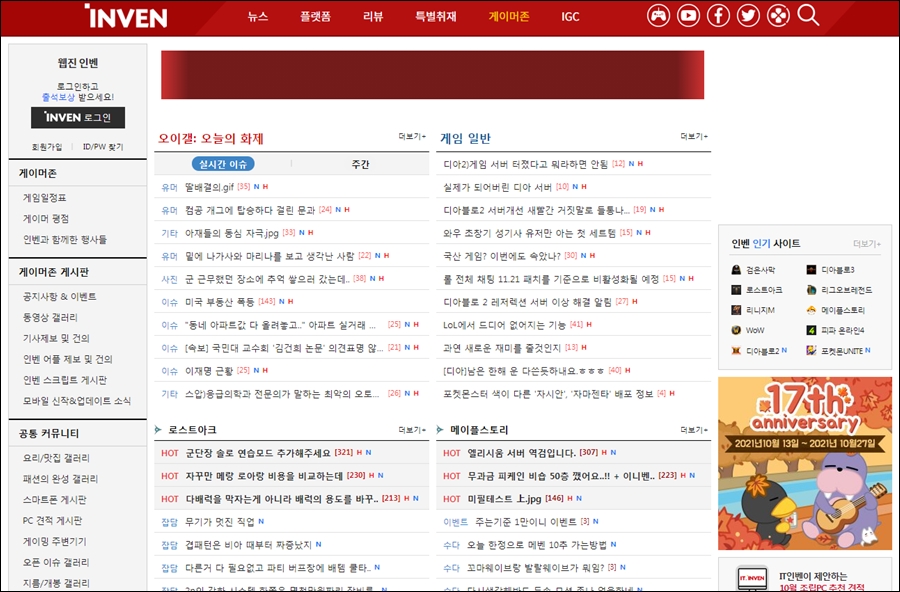Expand 더보기 for 오이갤: 오늘의 화제
The image size is (900, 592).
[x=412, y=137]
